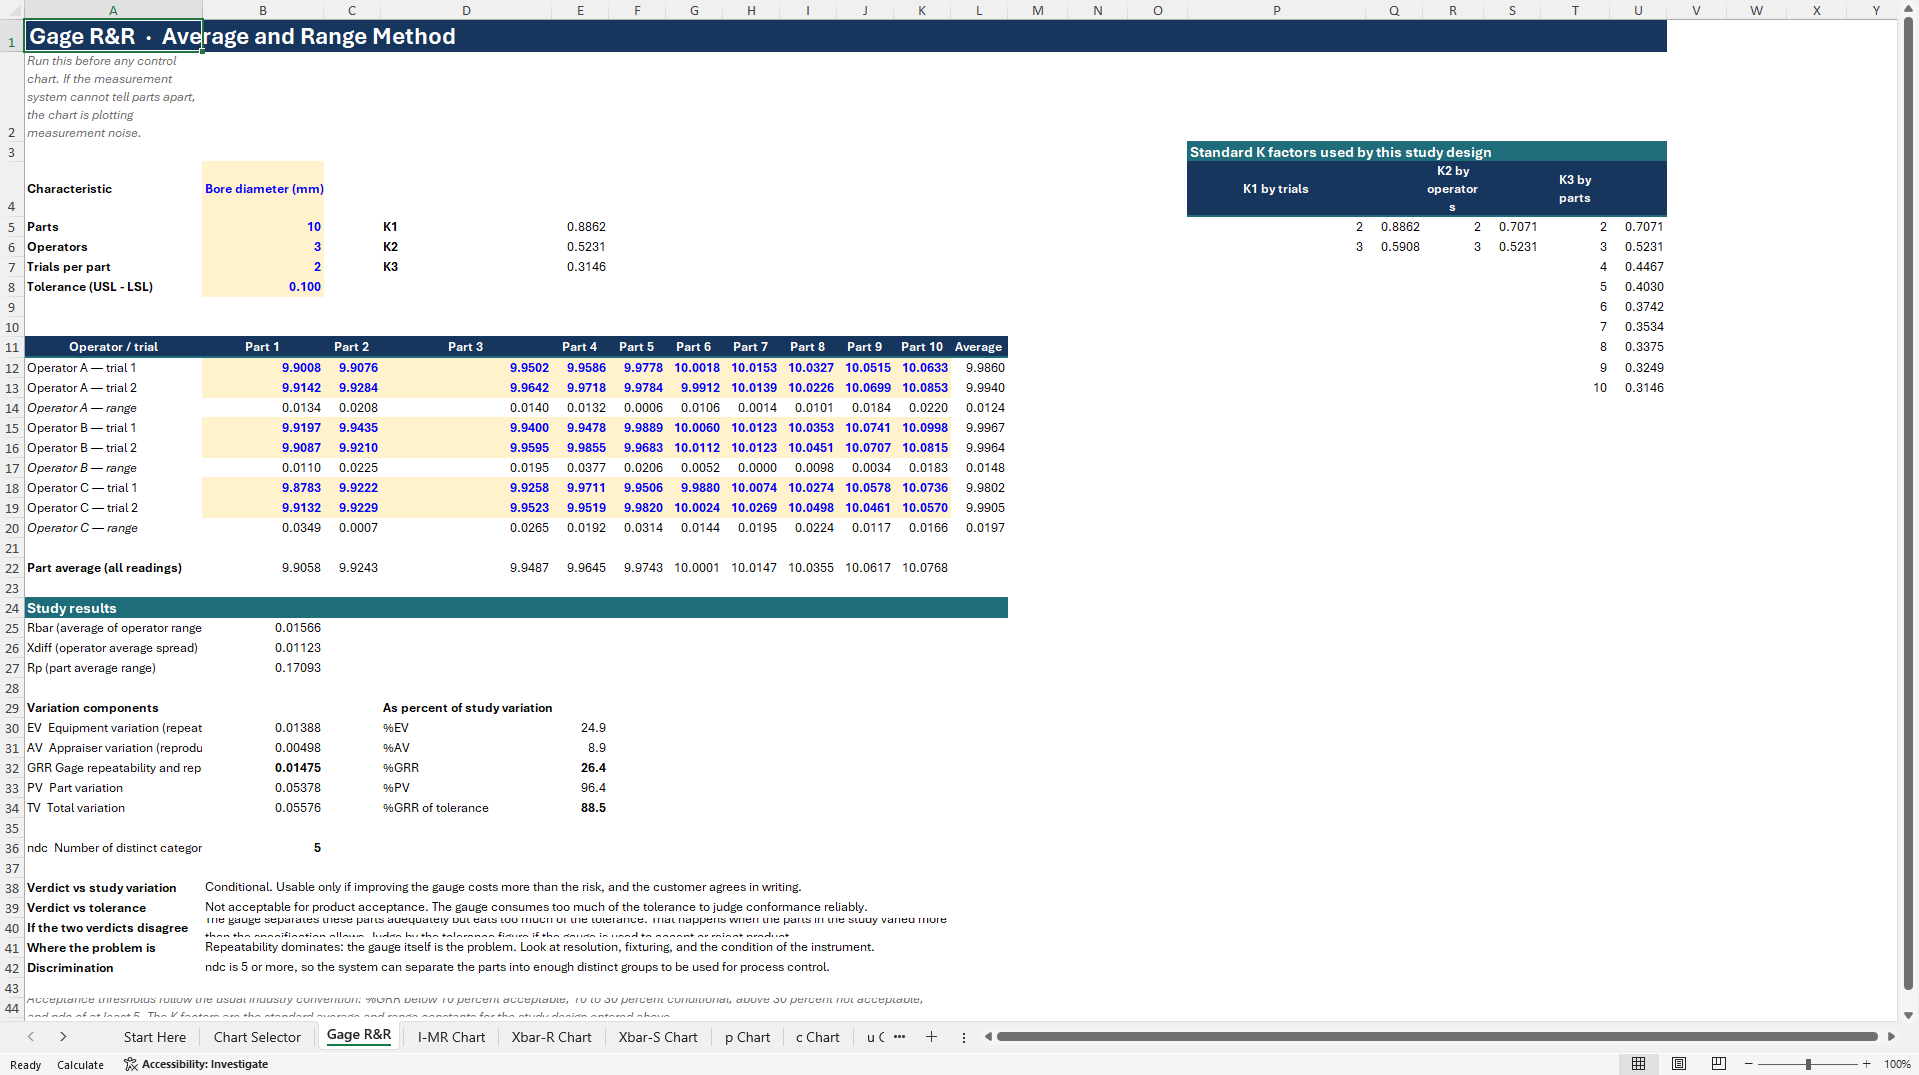Select Verdict vs tolerance label

tap(113, 908)
